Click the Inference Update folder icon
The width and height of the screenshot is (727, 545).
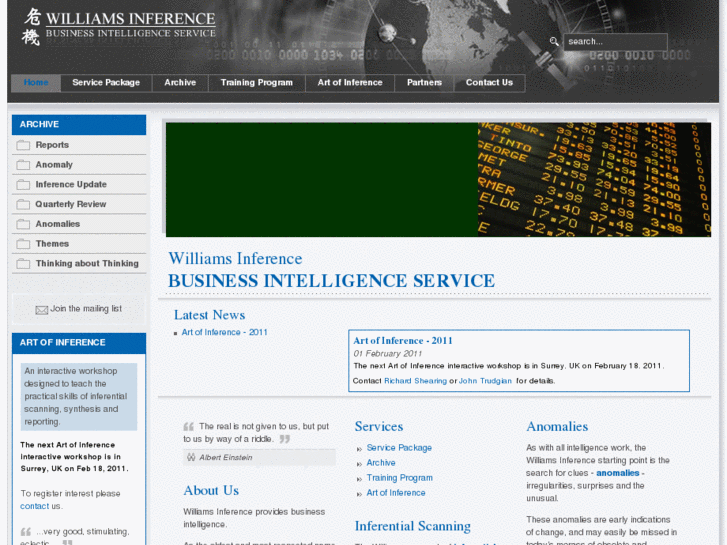pos(23,185)
